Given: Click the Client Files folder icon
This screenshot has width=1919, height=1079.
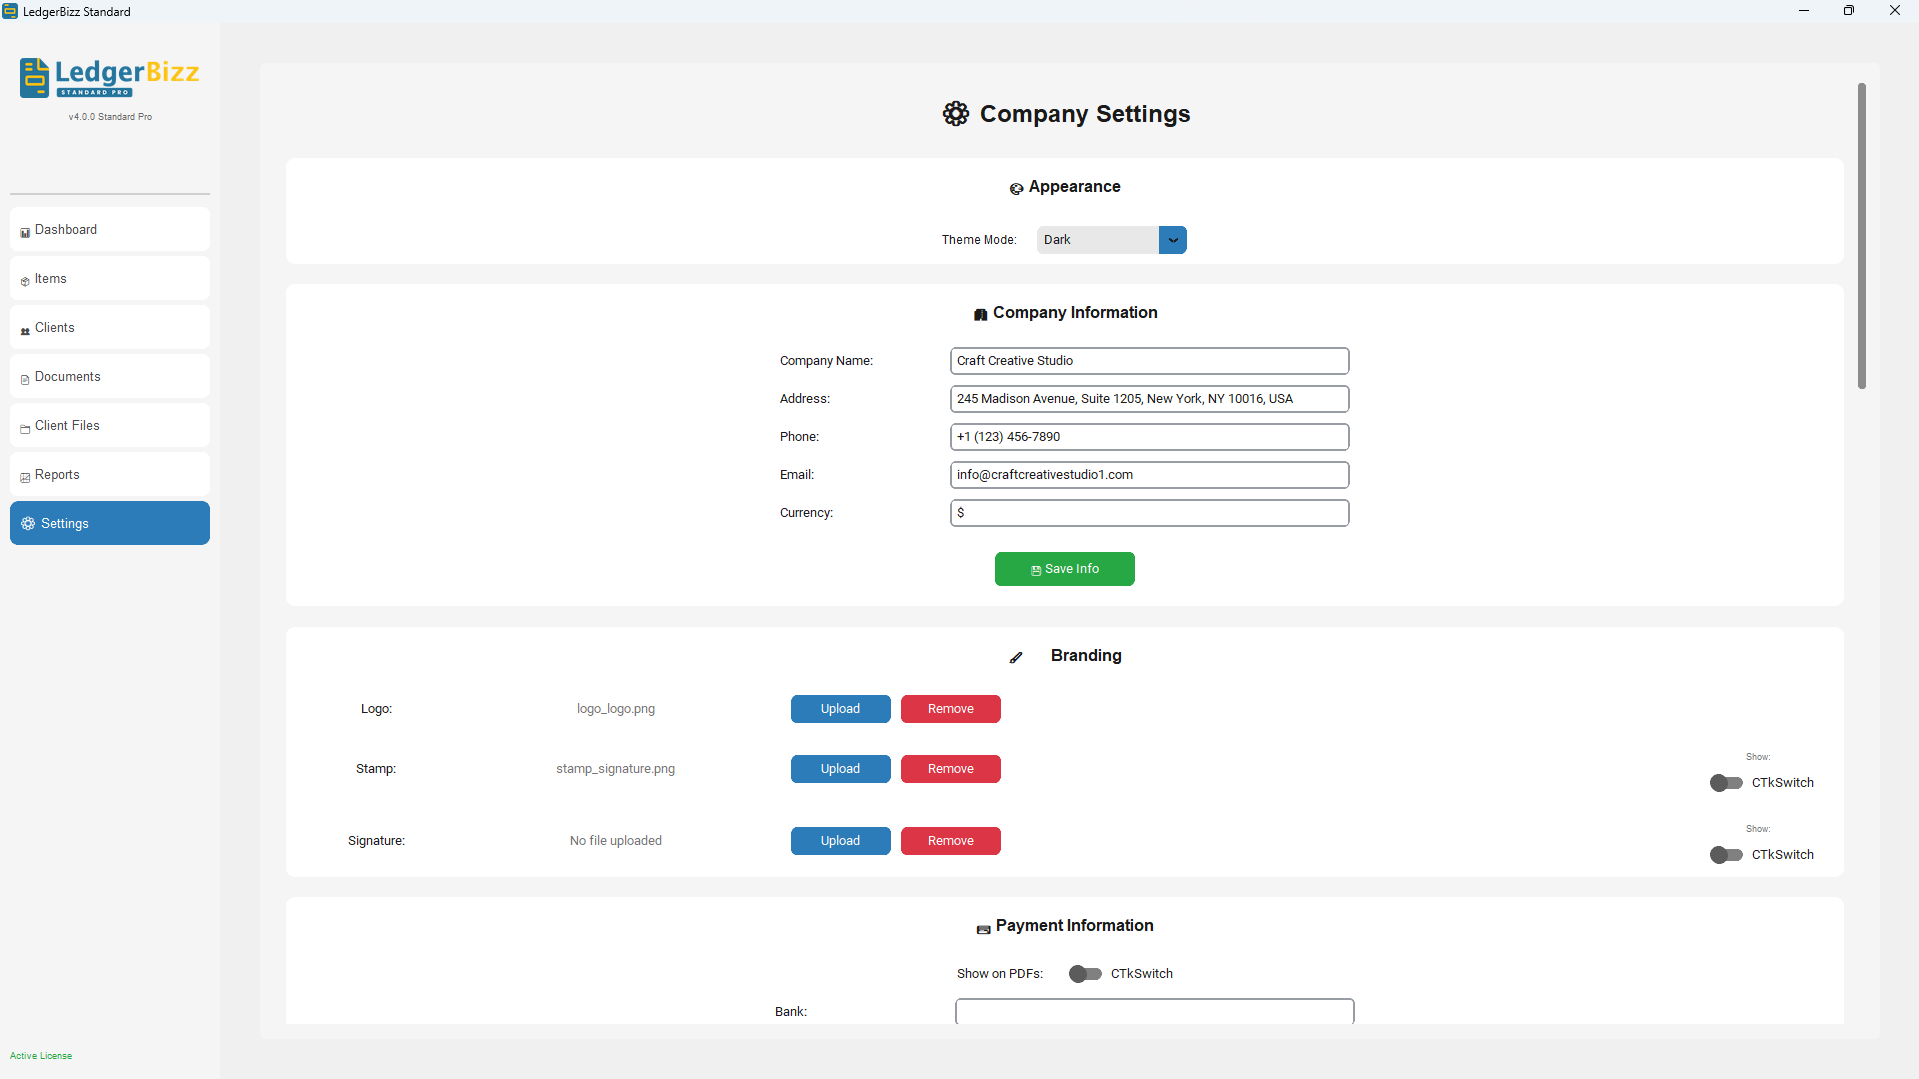Looking at the screenshot, I should point(25,428).
